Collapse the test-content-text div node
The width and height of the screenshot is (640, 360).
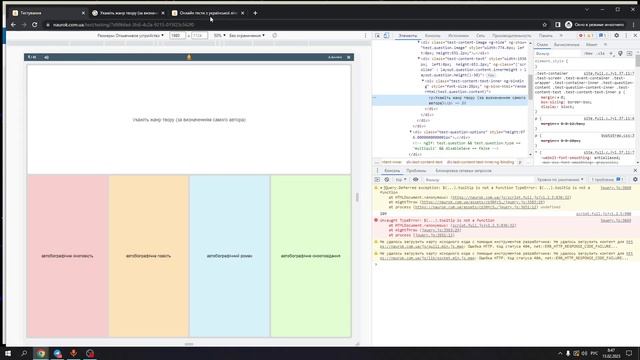point(419,59)
